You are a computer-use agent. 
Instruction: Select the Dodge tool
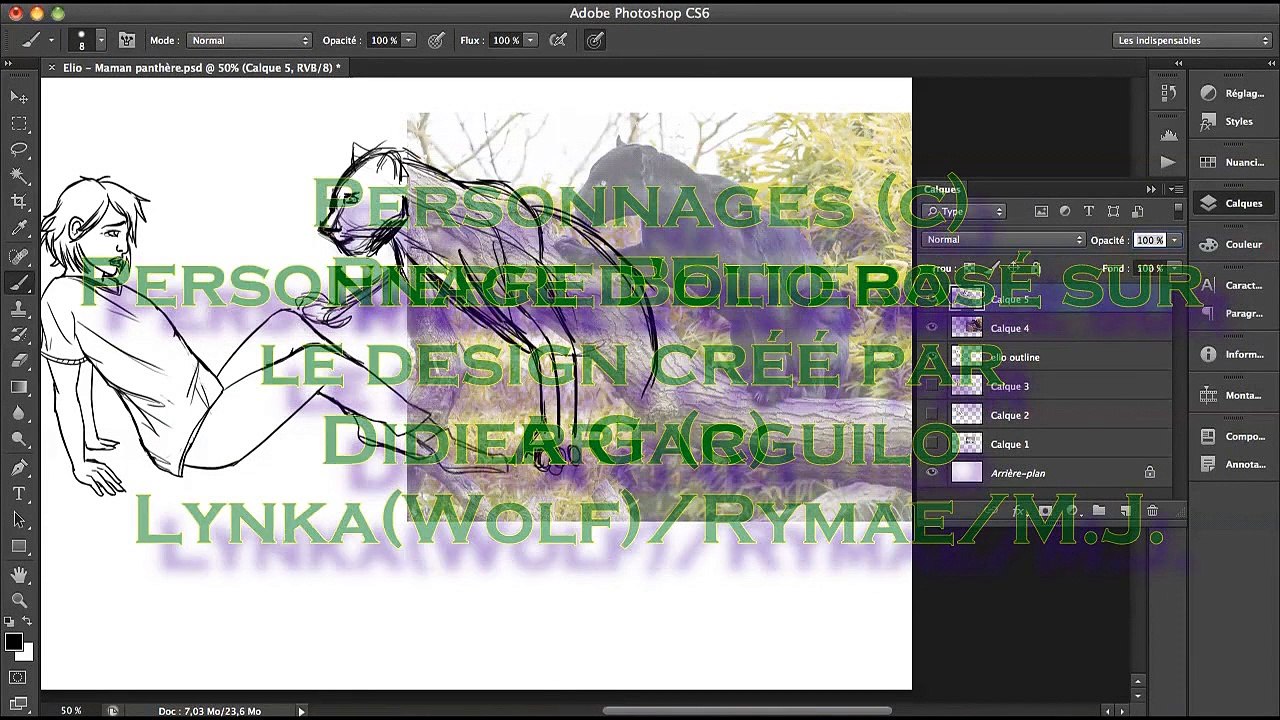click(19, 439)
